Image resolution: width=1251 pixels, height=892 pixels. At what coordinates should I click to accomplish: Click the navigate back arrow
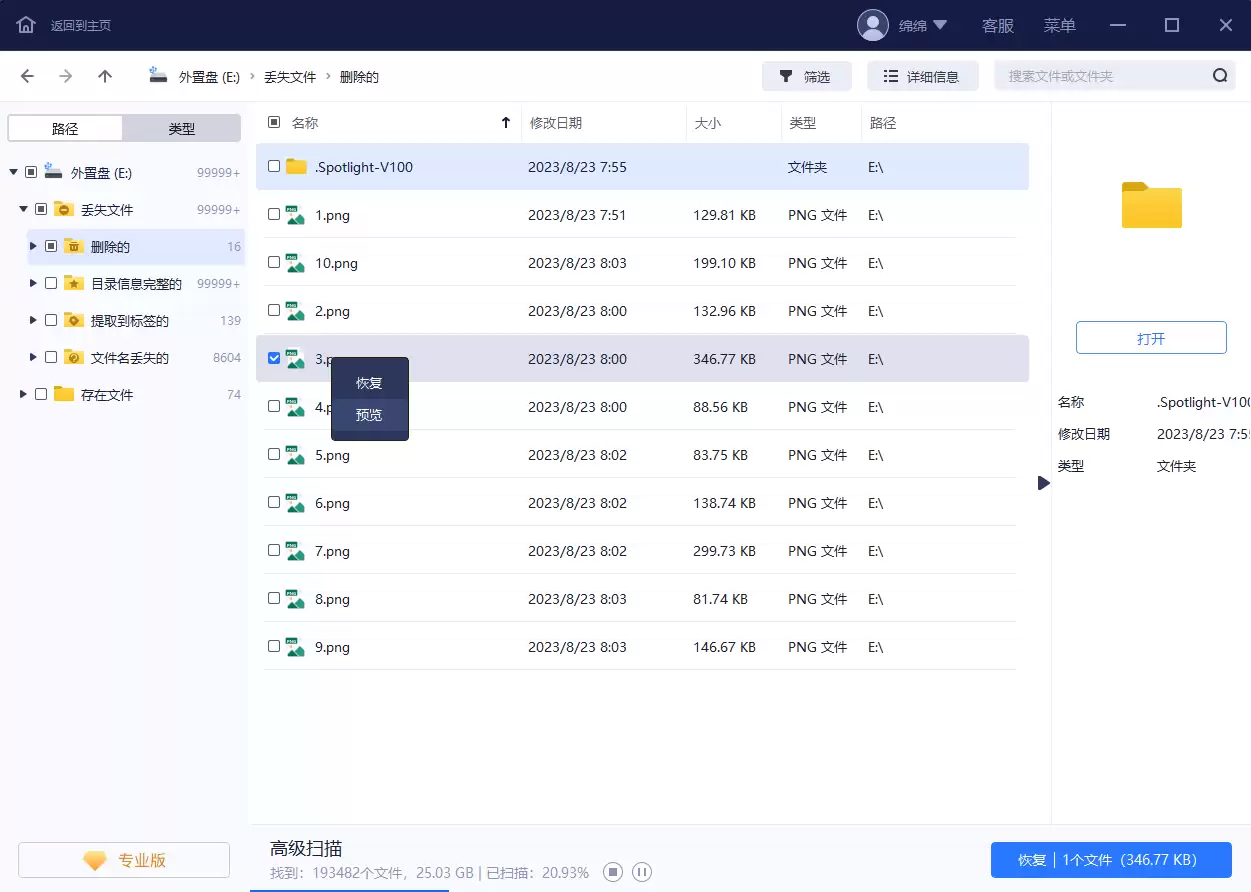click(28, 75)
